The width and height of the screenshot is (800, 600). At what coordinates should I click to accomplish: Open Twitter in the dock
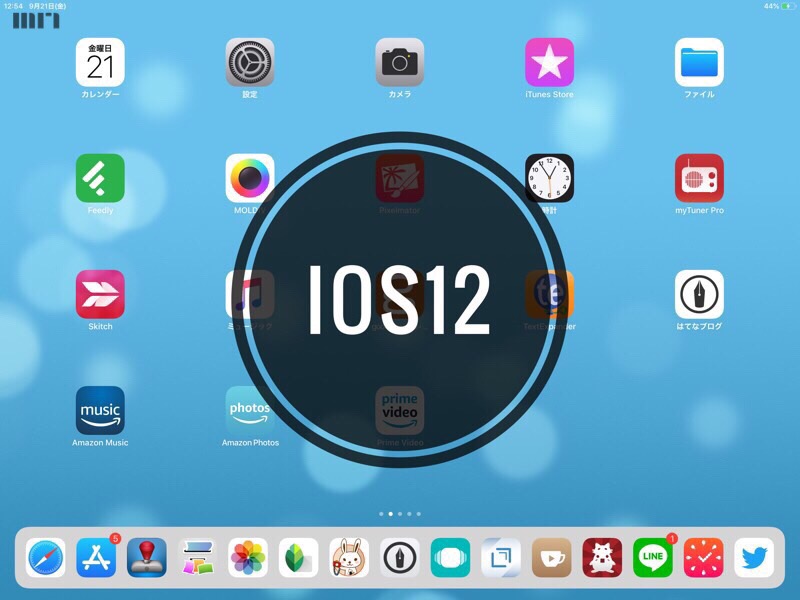tap(754, 558)
